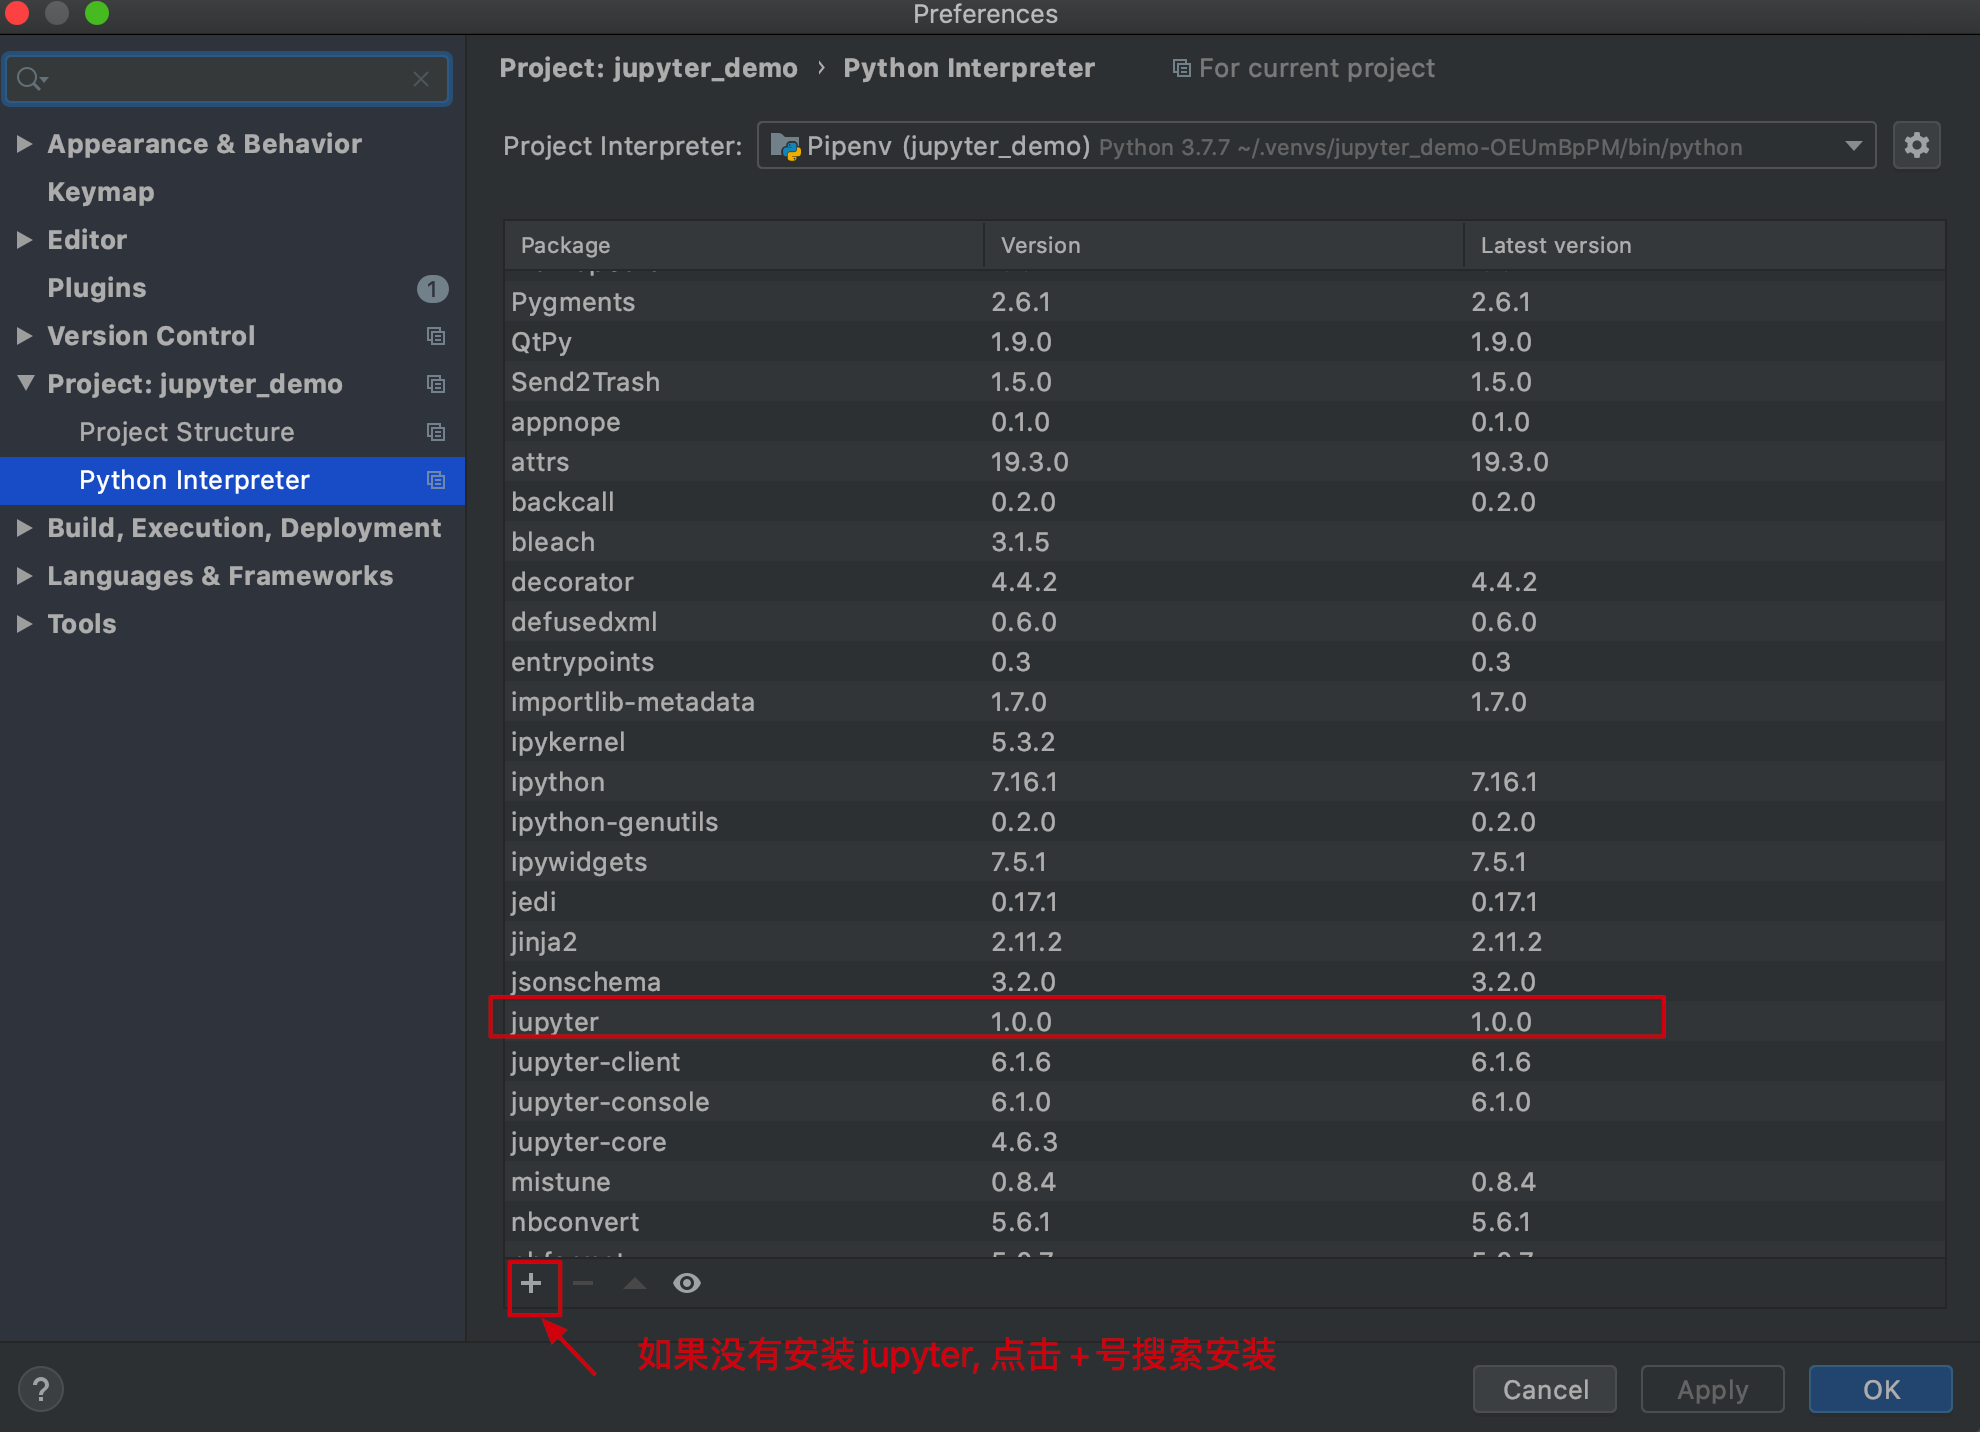Select the ipywidgets package row

[1225, 862]
